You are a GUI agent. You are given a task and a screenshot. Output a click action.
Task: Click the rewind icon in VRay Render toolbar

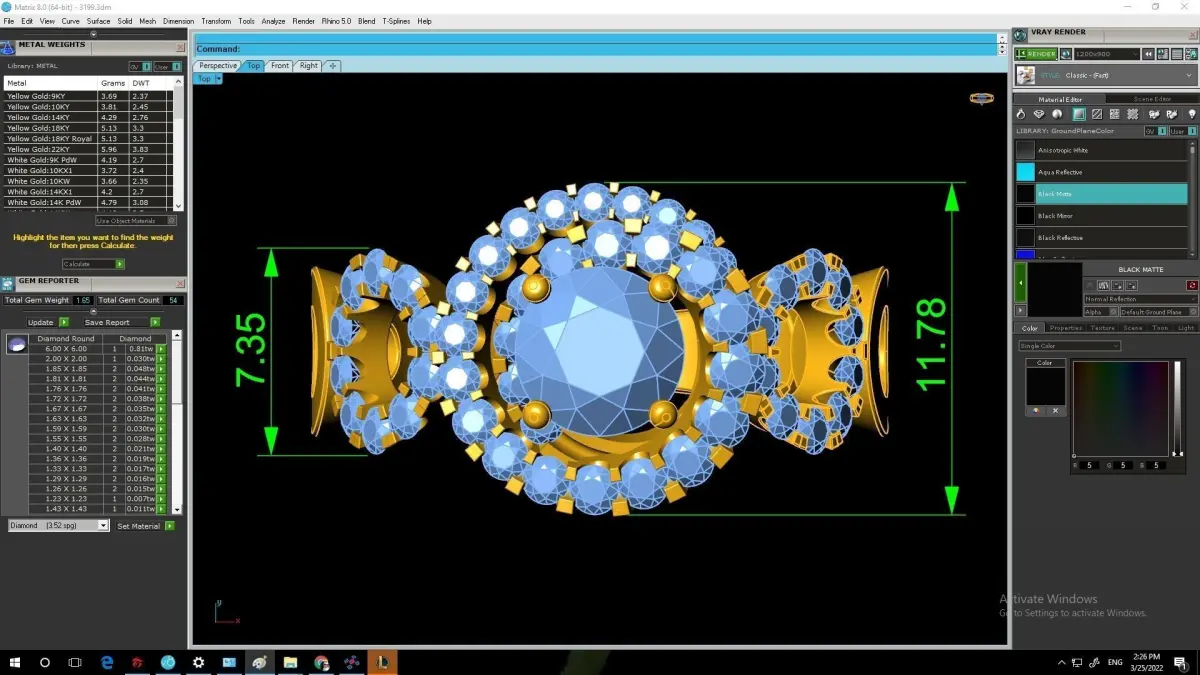(1150, 54)
